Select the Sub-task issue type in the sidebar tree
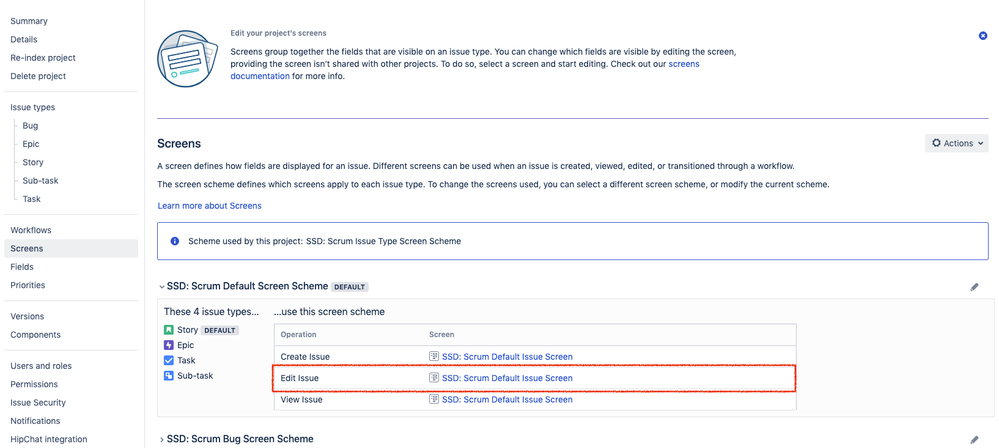The height and width of the screenshot is (448, 999). [x=40, y=181]
